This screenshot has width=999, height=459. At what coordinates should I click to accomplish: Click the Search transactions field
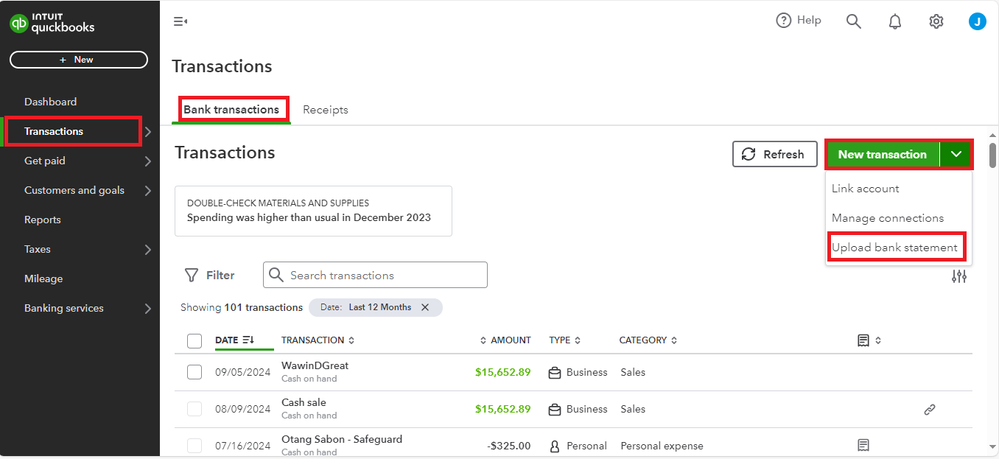375,275
